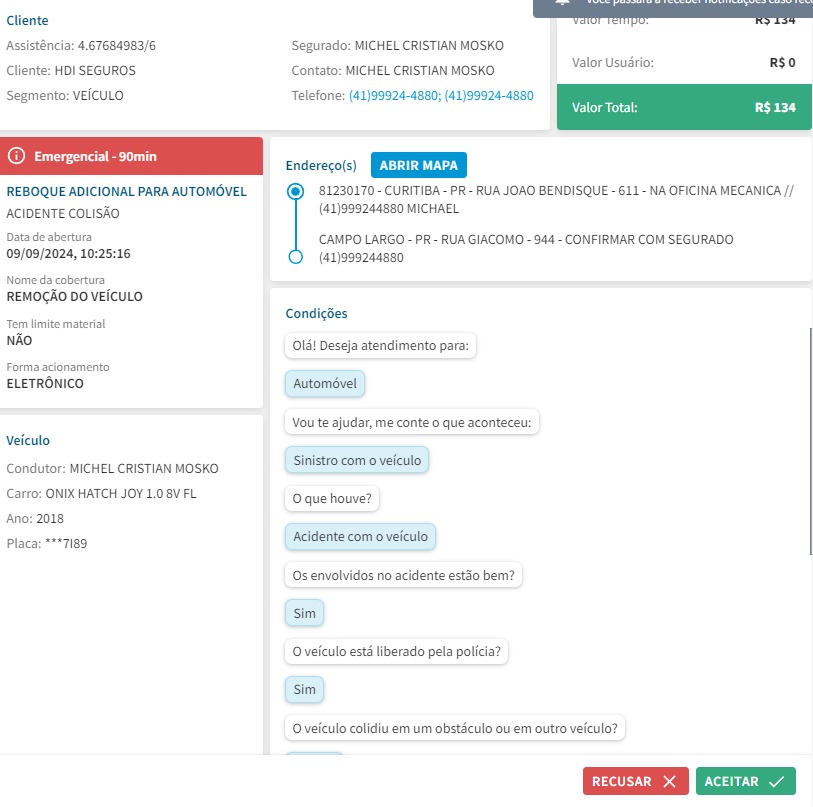Click the Endereço(s) label
813x807 pixels.
[321, 165]
